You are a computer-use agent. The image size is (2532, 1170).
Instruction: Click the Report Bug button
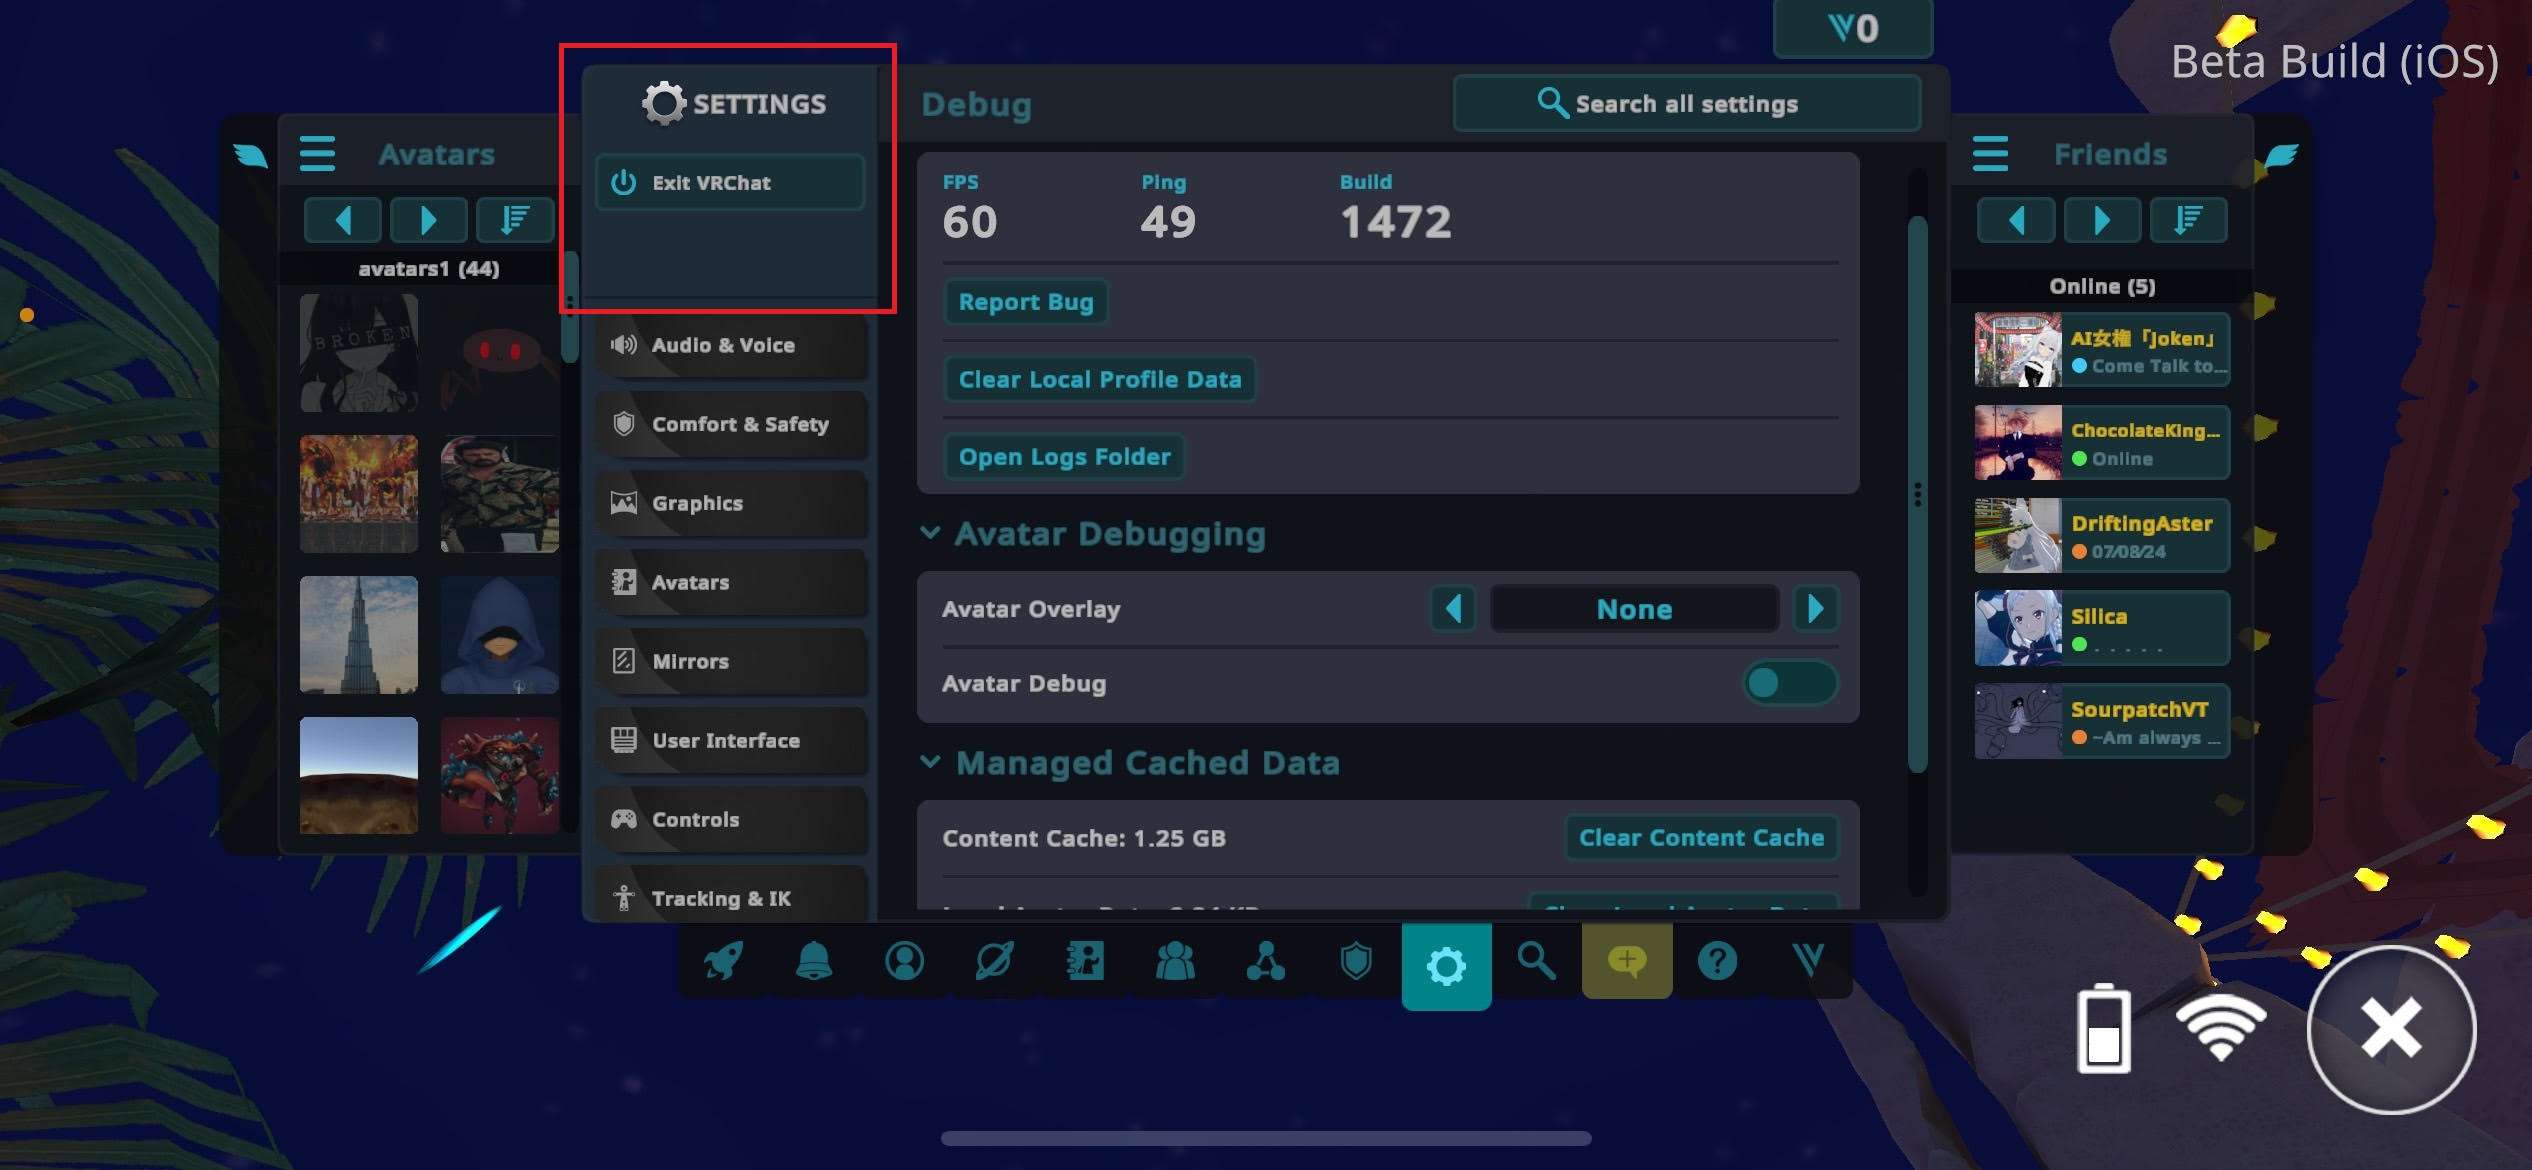click(x=1026, y=302)
